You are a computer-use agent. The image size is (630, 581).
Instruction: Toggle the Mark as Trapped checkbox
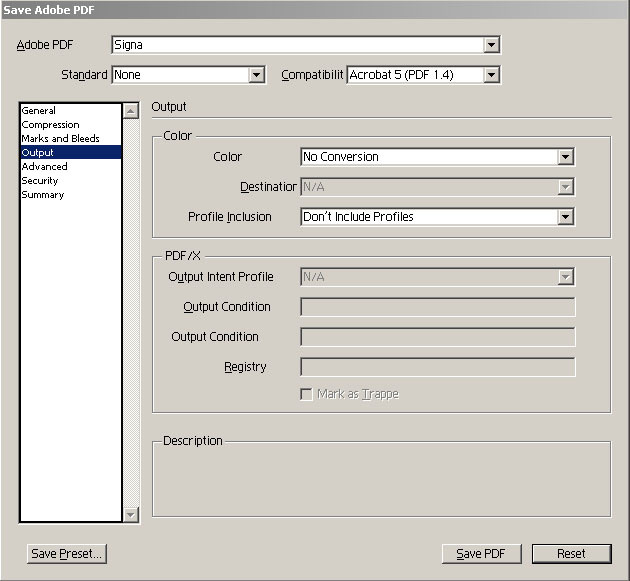pyautogui.click(x=306, y=394)
